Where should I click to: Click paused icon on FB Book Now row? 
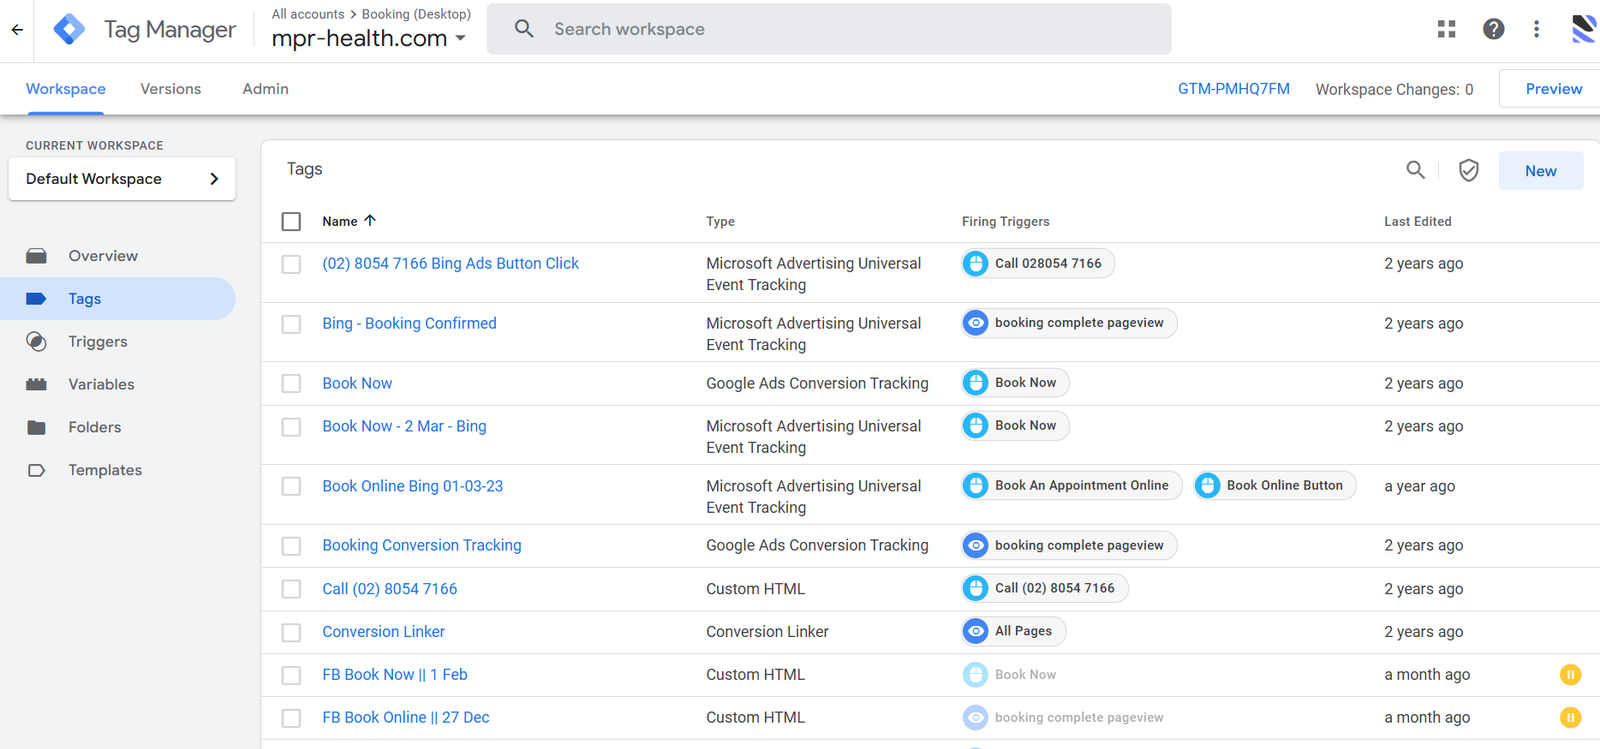[x=1570, y=675]
